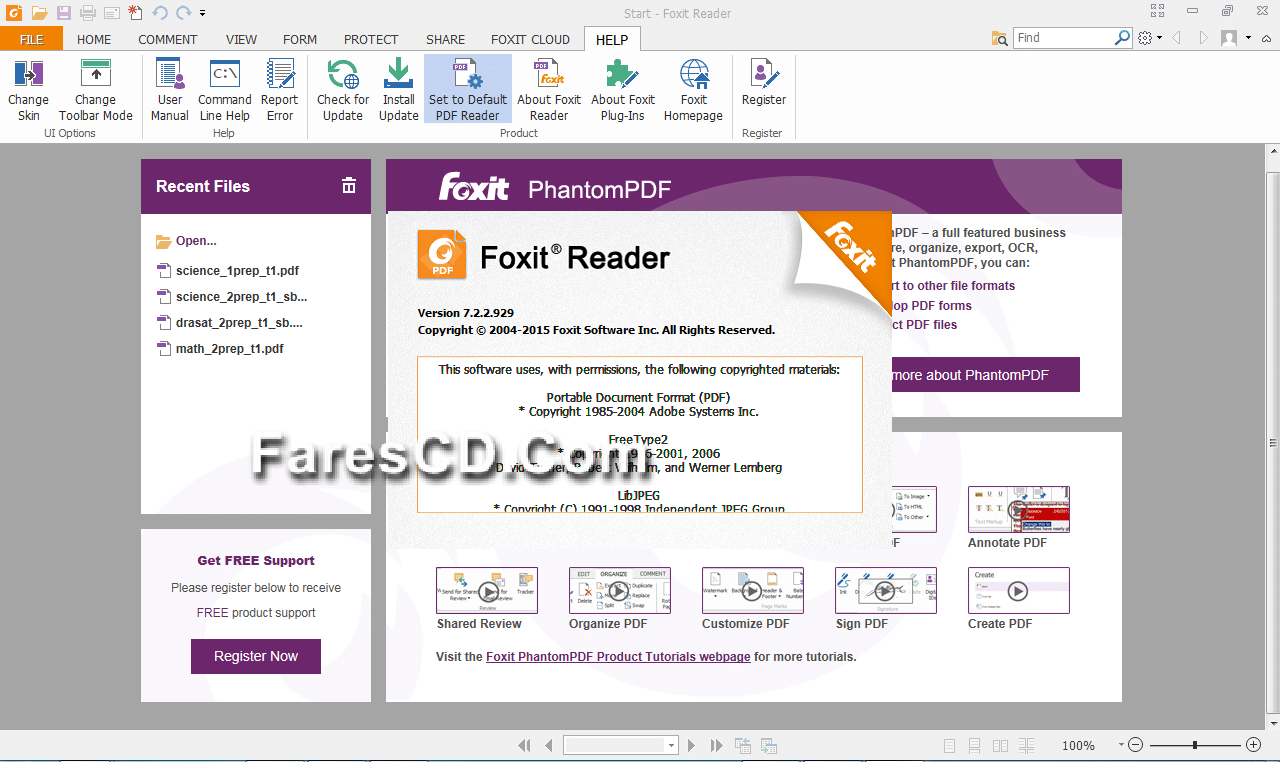Go to first page arrow
The width and height of the screenshot is (1280, 762).
[524, 745]
